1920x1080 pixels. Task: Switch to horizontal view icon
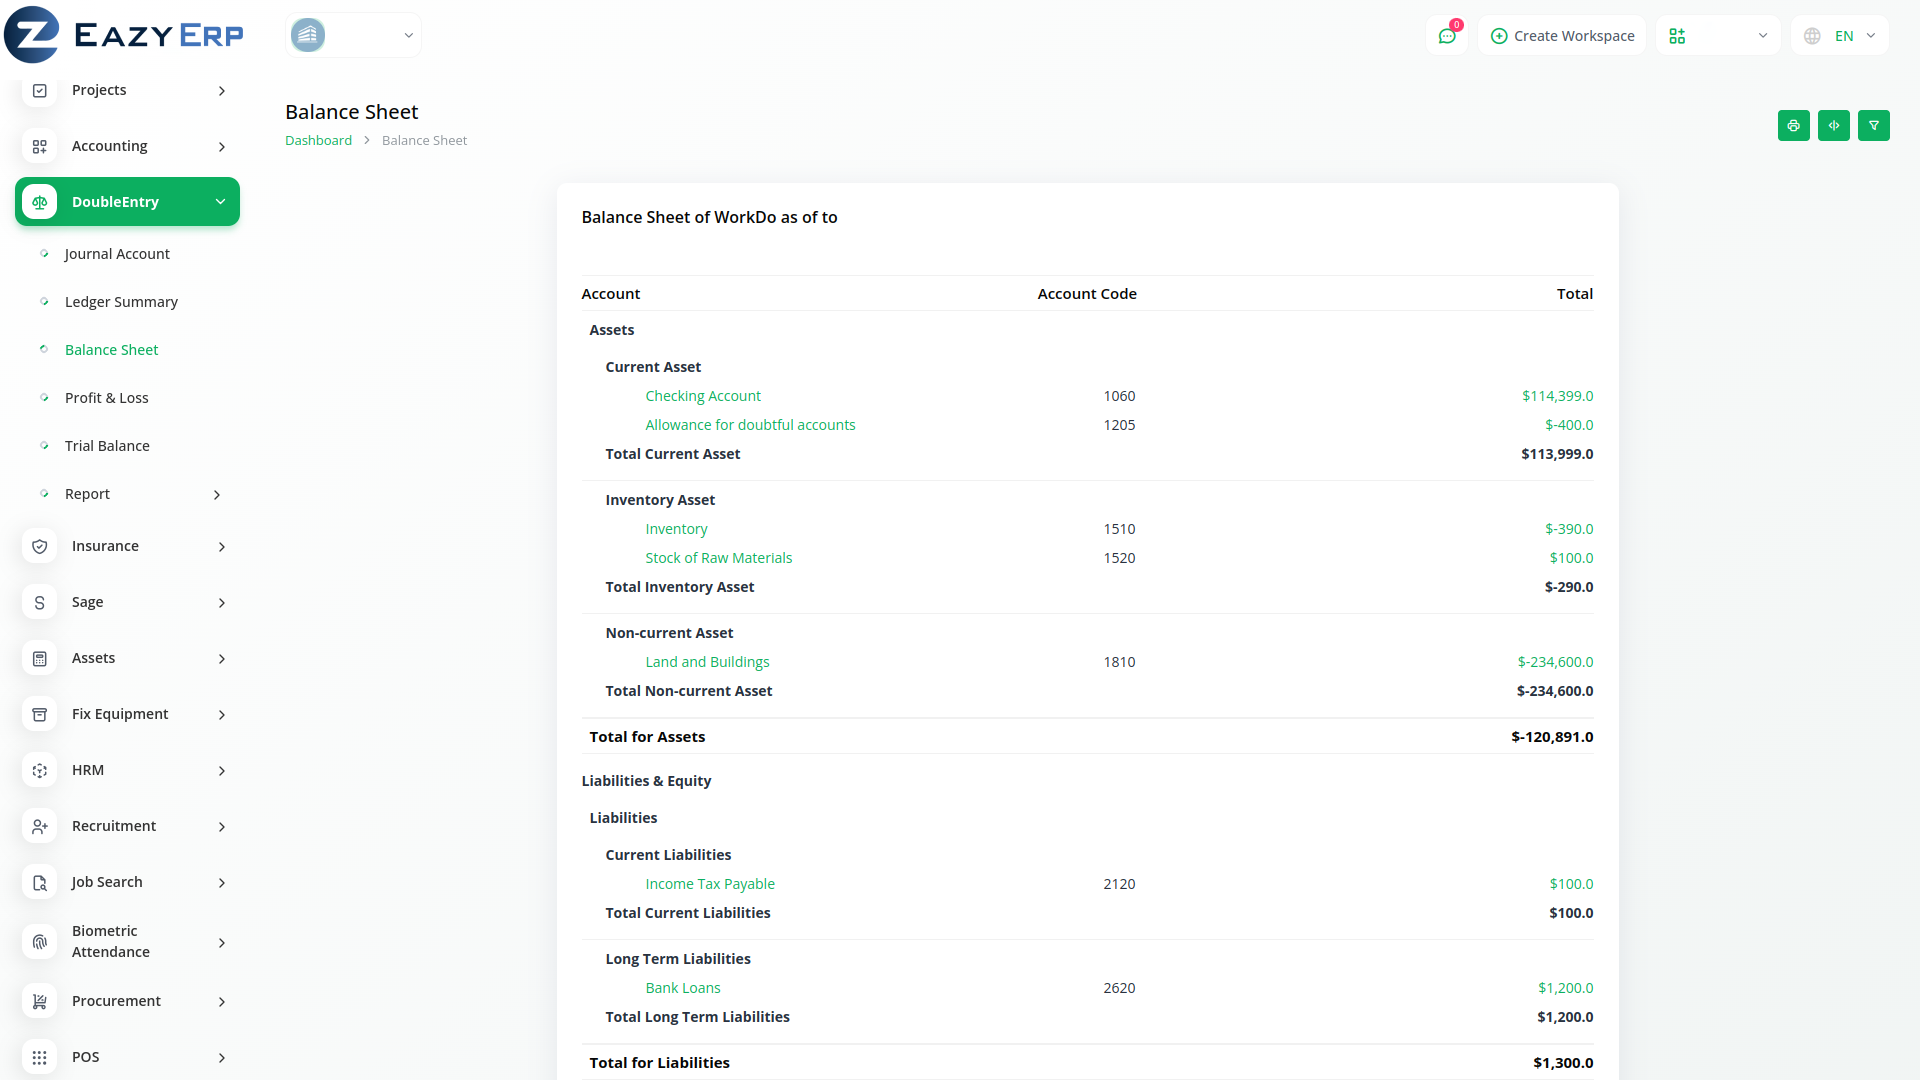point(1834,125)
